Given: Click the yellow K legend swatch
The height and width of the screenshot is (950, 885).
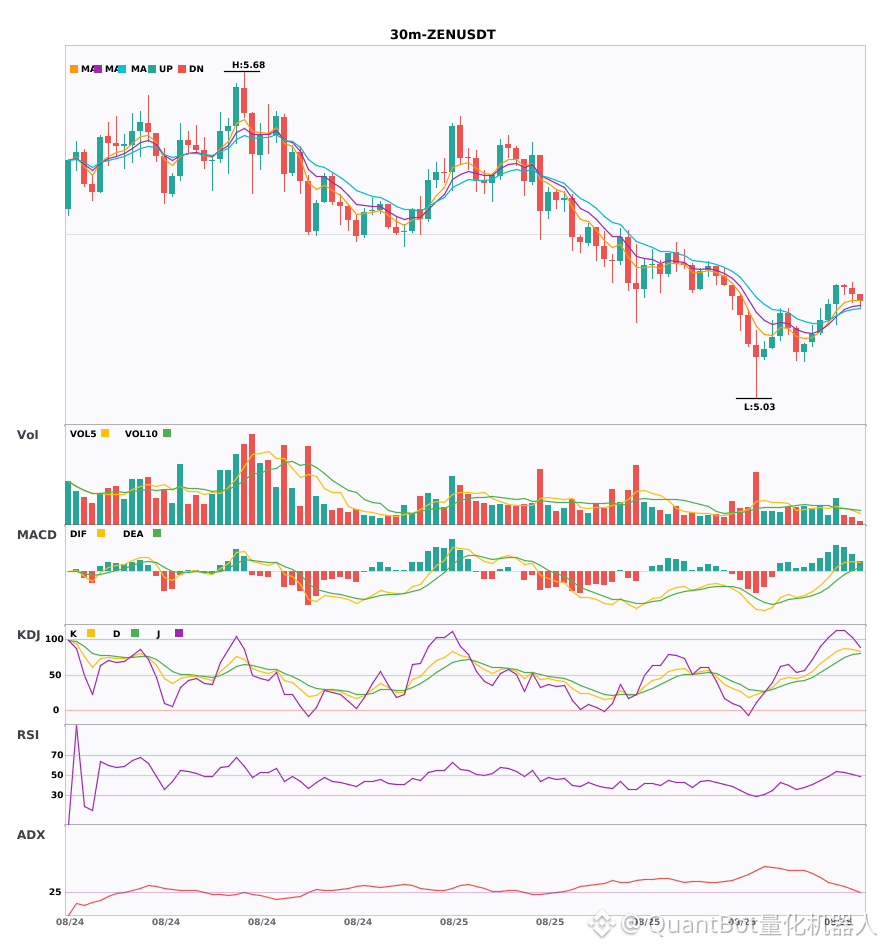Looking at the screenshot, I should (91, 633).
